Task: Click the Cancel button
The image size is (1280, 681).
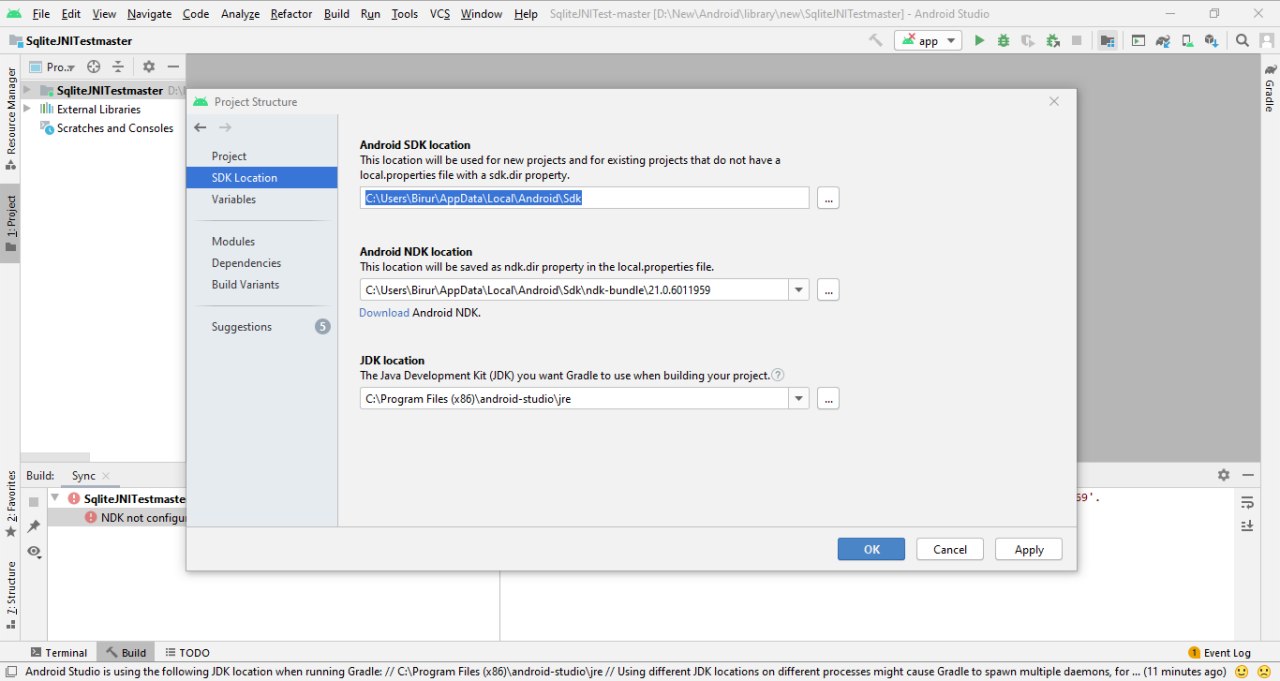Action: (x=949, y=549)
